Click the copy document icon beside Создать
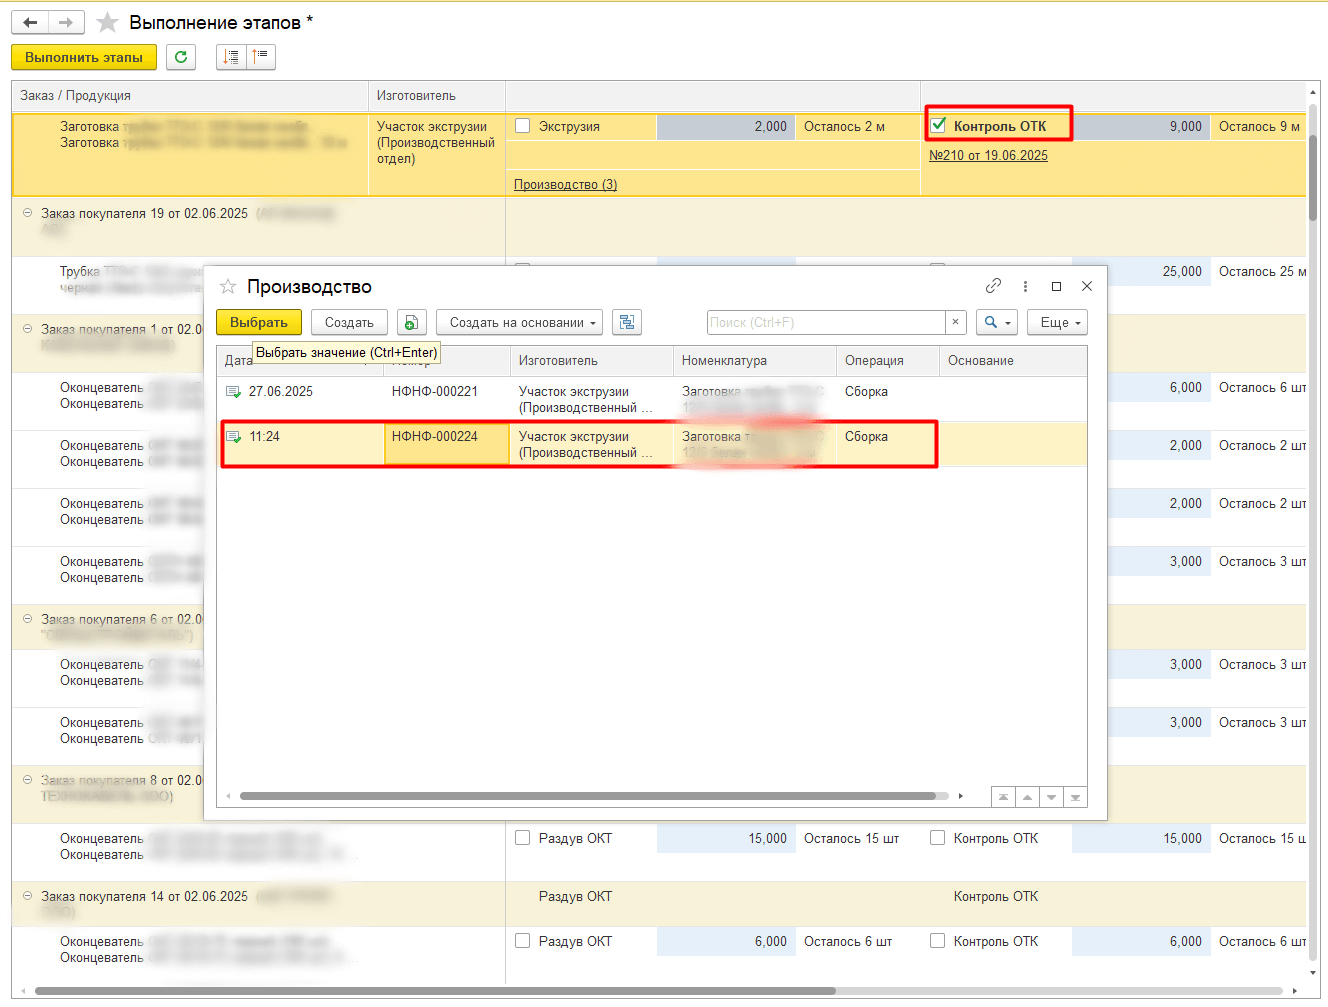Image resolution: width=1328 pixels, height=1007 pixels. pyautogui.click(x=411, y=323)
